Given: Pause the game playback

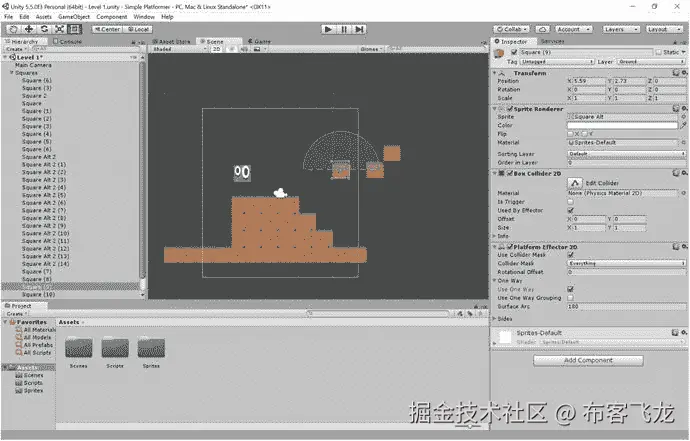Looking at the screenshot, I should [344, 29].
